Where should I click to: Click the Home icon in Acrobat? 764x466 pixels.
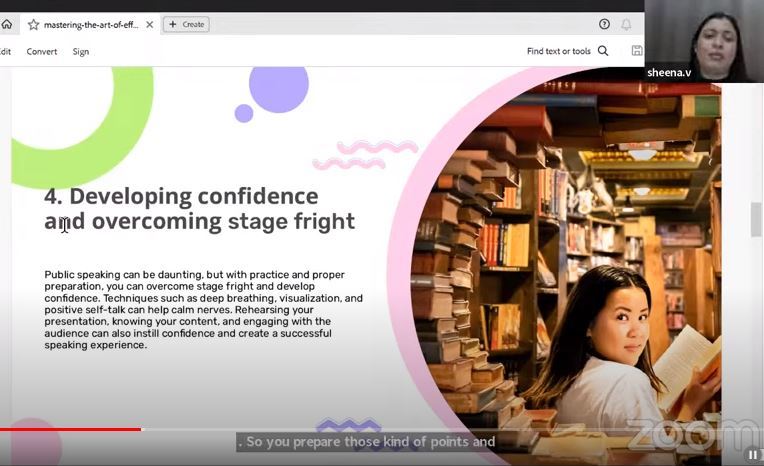click(7, 24)
